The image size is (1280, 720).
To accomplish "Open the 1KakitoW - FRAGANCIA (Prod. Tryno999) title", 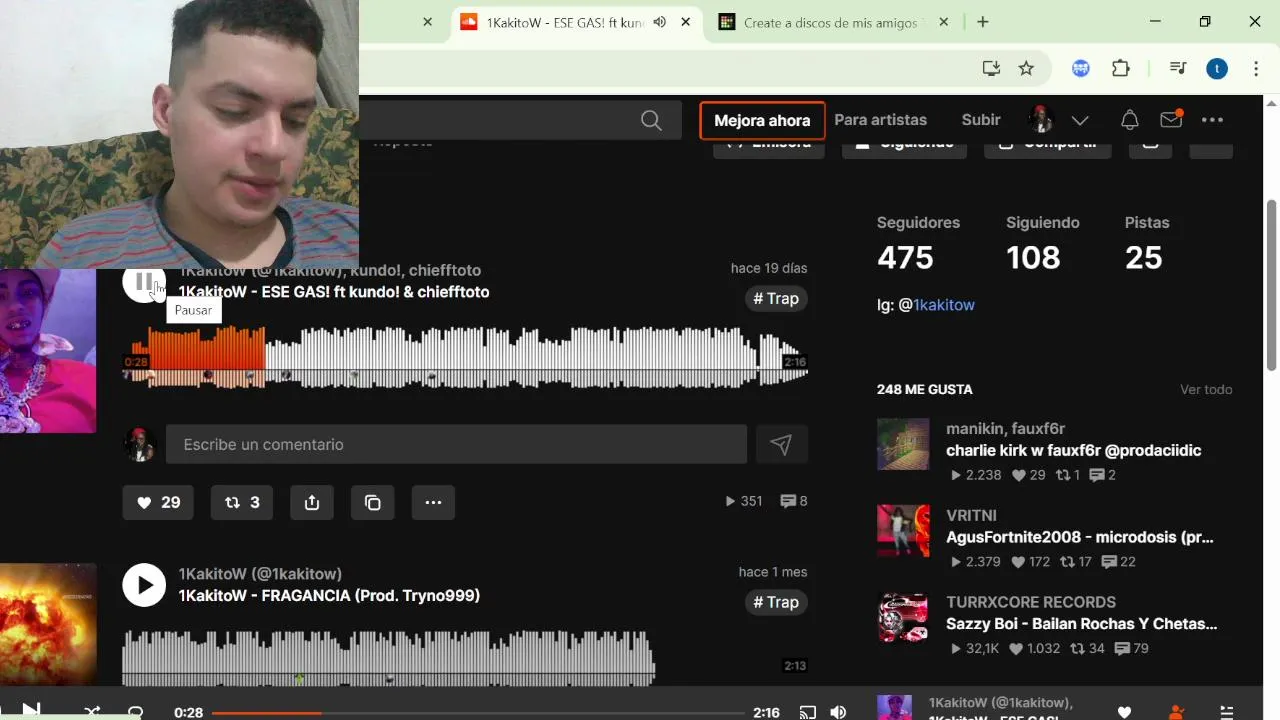I will click(329, 595).
